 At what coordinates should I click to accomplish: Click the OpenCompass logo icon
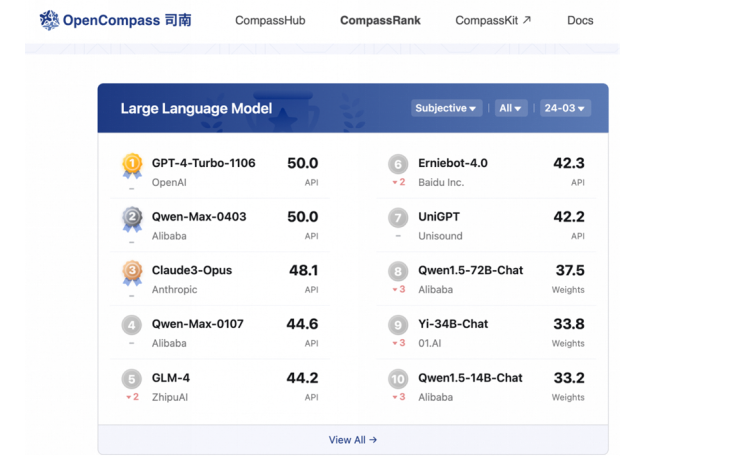pyautogui.click(x=49, y=20)
